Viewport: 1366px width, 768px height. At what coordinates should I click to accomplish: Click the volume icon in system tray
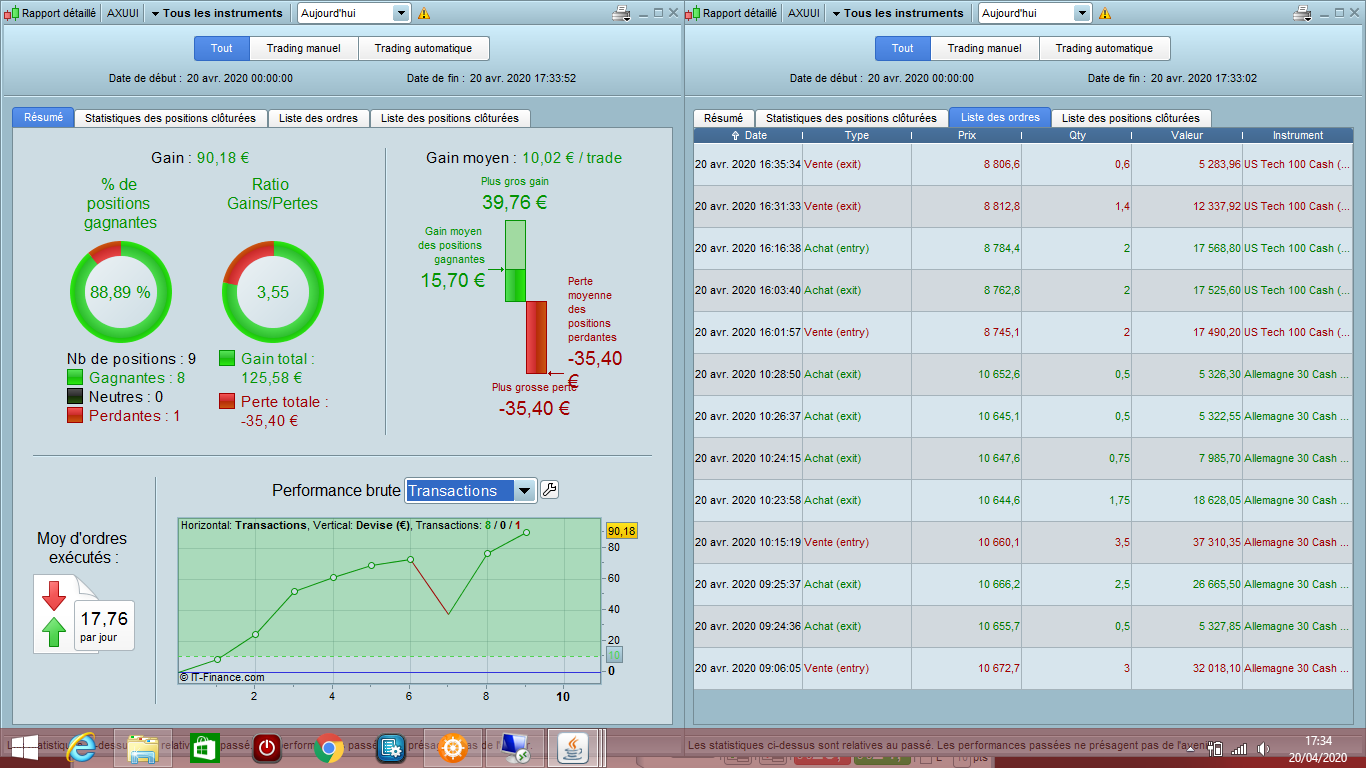click(x=1263, y=748)
